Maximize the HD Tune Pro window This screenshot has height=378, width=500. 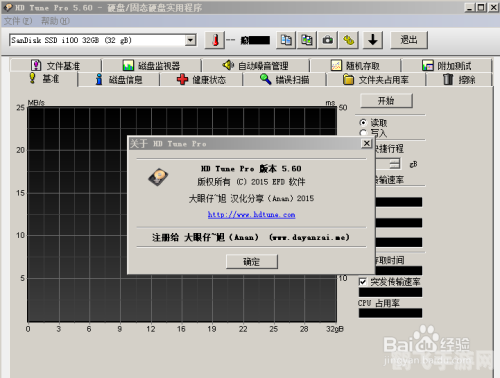(x=481, y=7)
